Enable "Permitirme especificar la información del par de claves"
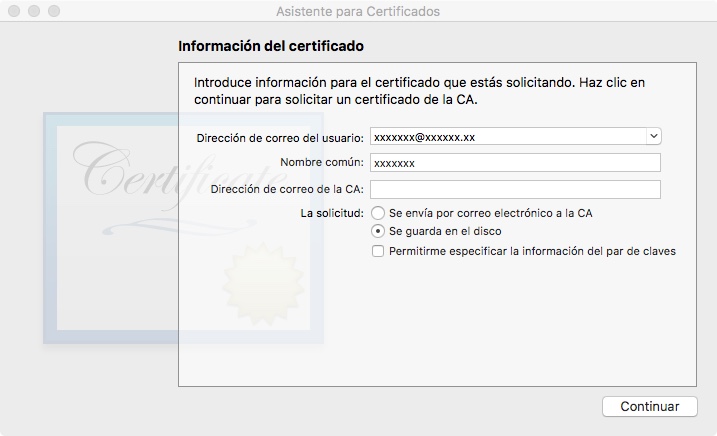This screenshot has height=436, width=717. coord(378,252)
